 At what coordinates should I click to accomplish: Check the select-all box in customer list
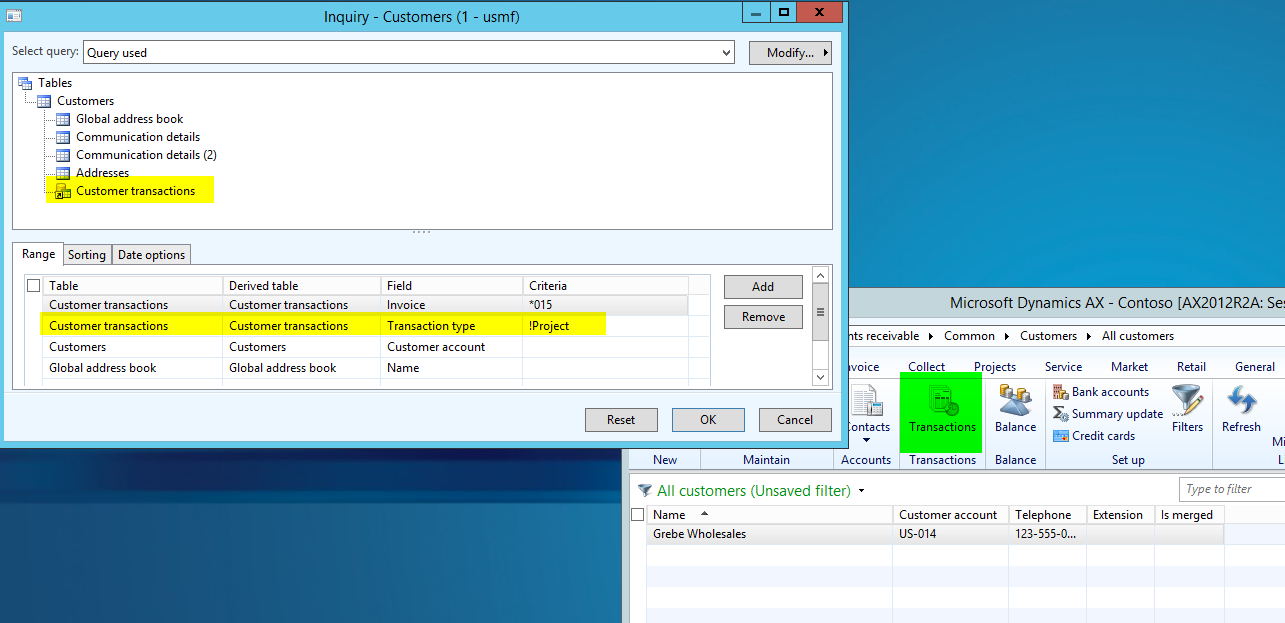[x=638, y=515]
